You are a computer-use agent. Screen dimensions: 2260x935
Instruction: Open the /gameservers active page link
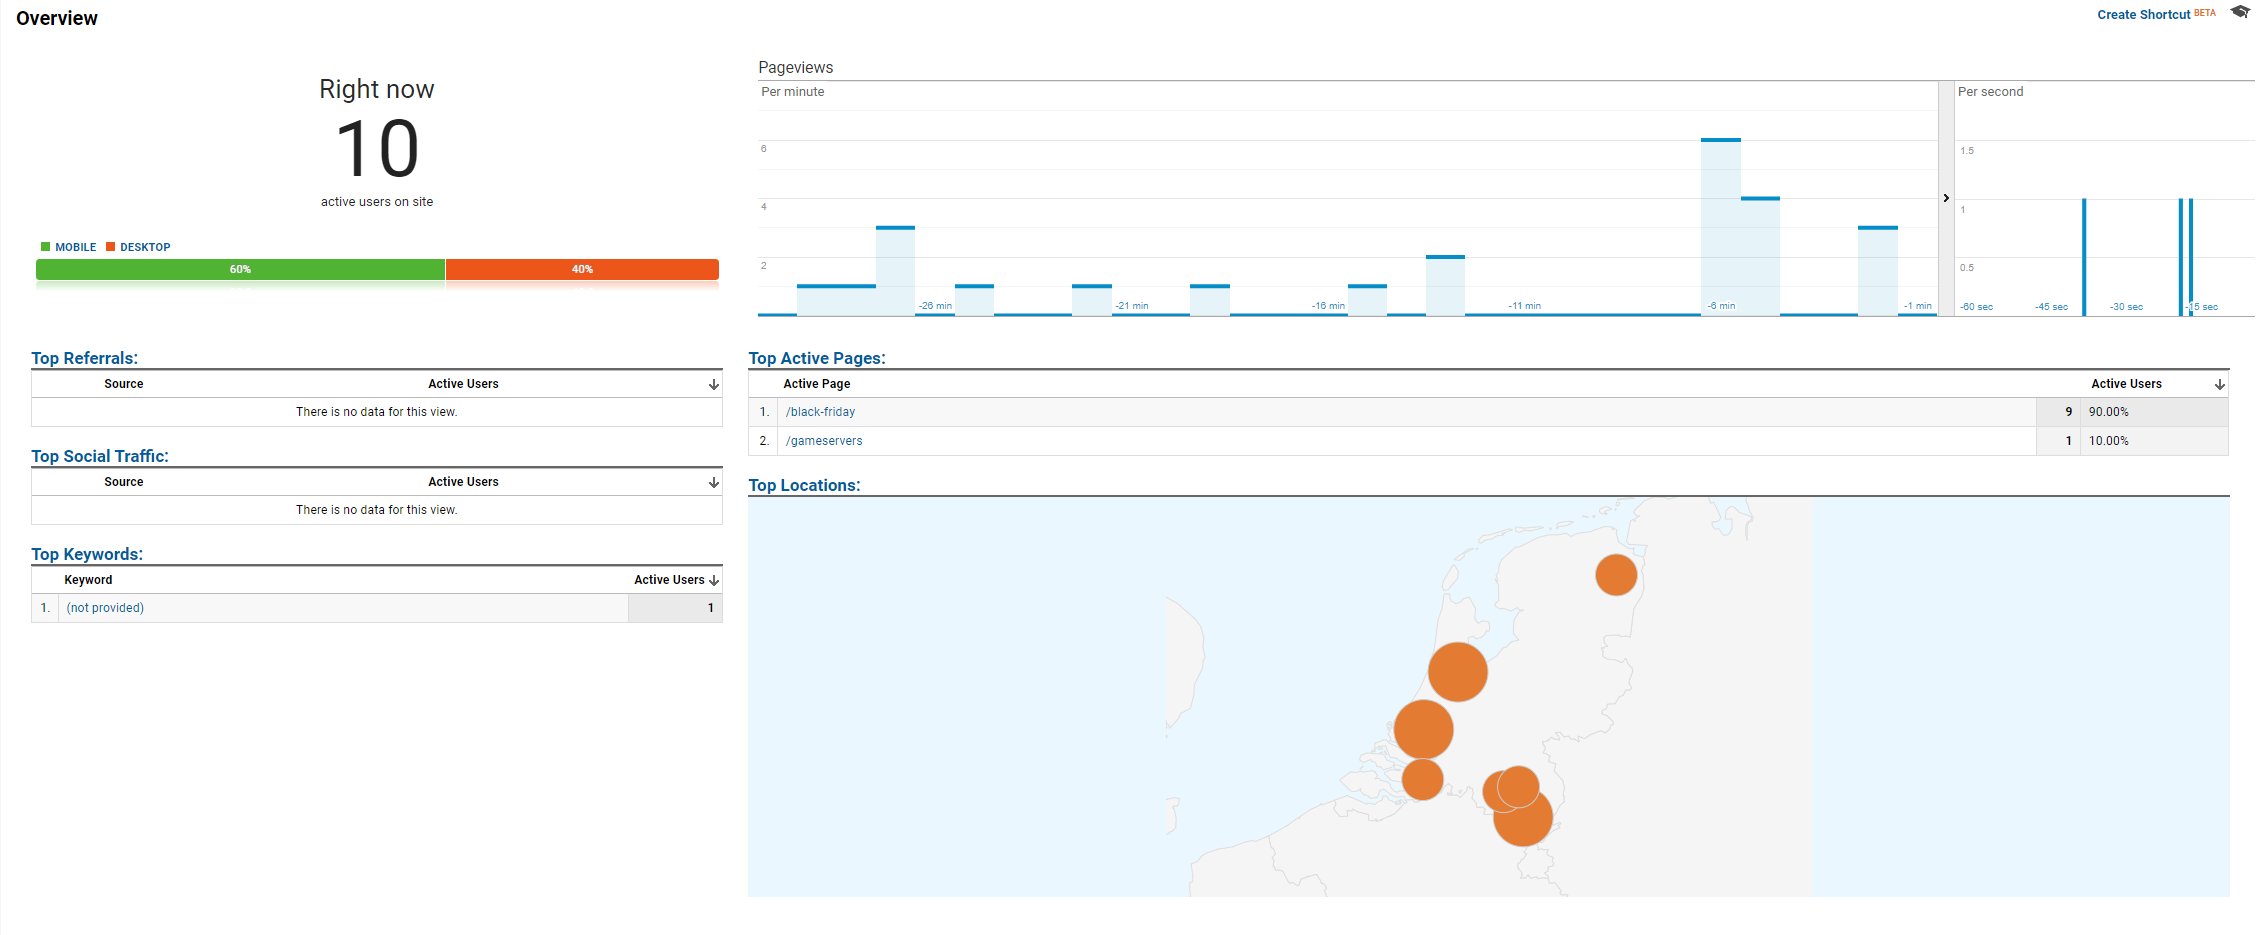coord(824,441)
